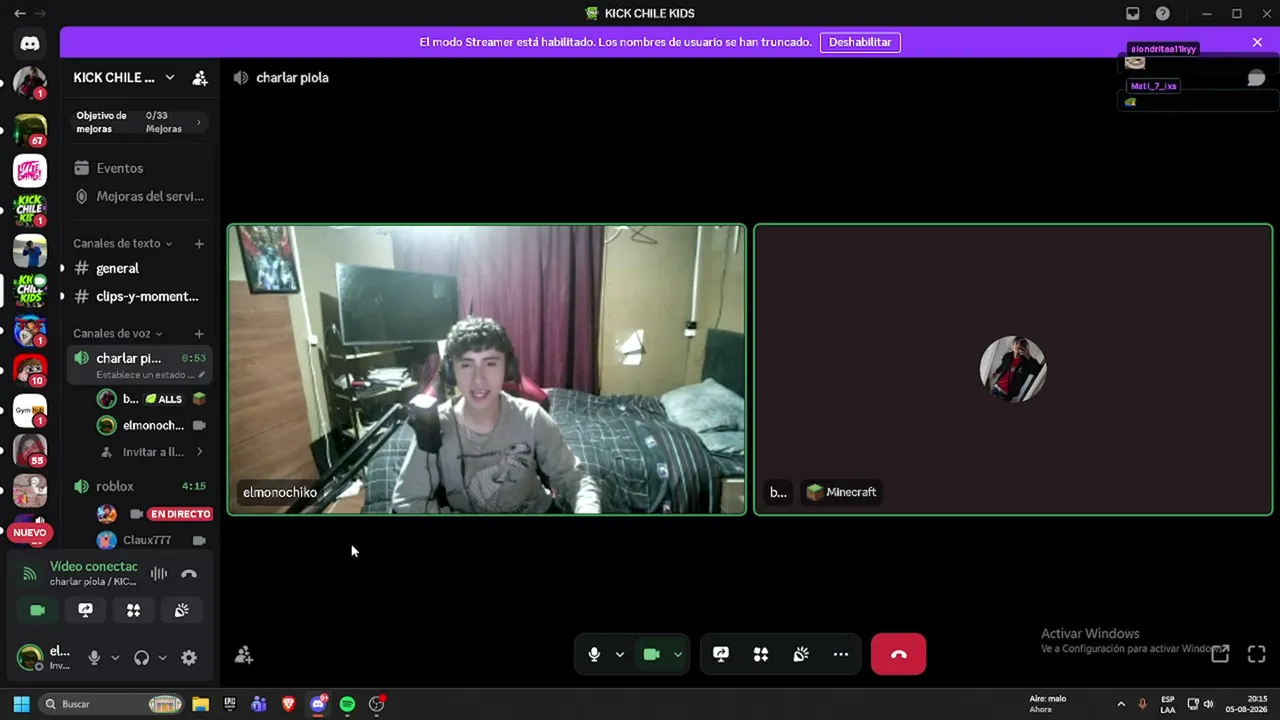Invite friends using bottom-left call icon
Screen dimensions: 1280x720
coord(243,655)
